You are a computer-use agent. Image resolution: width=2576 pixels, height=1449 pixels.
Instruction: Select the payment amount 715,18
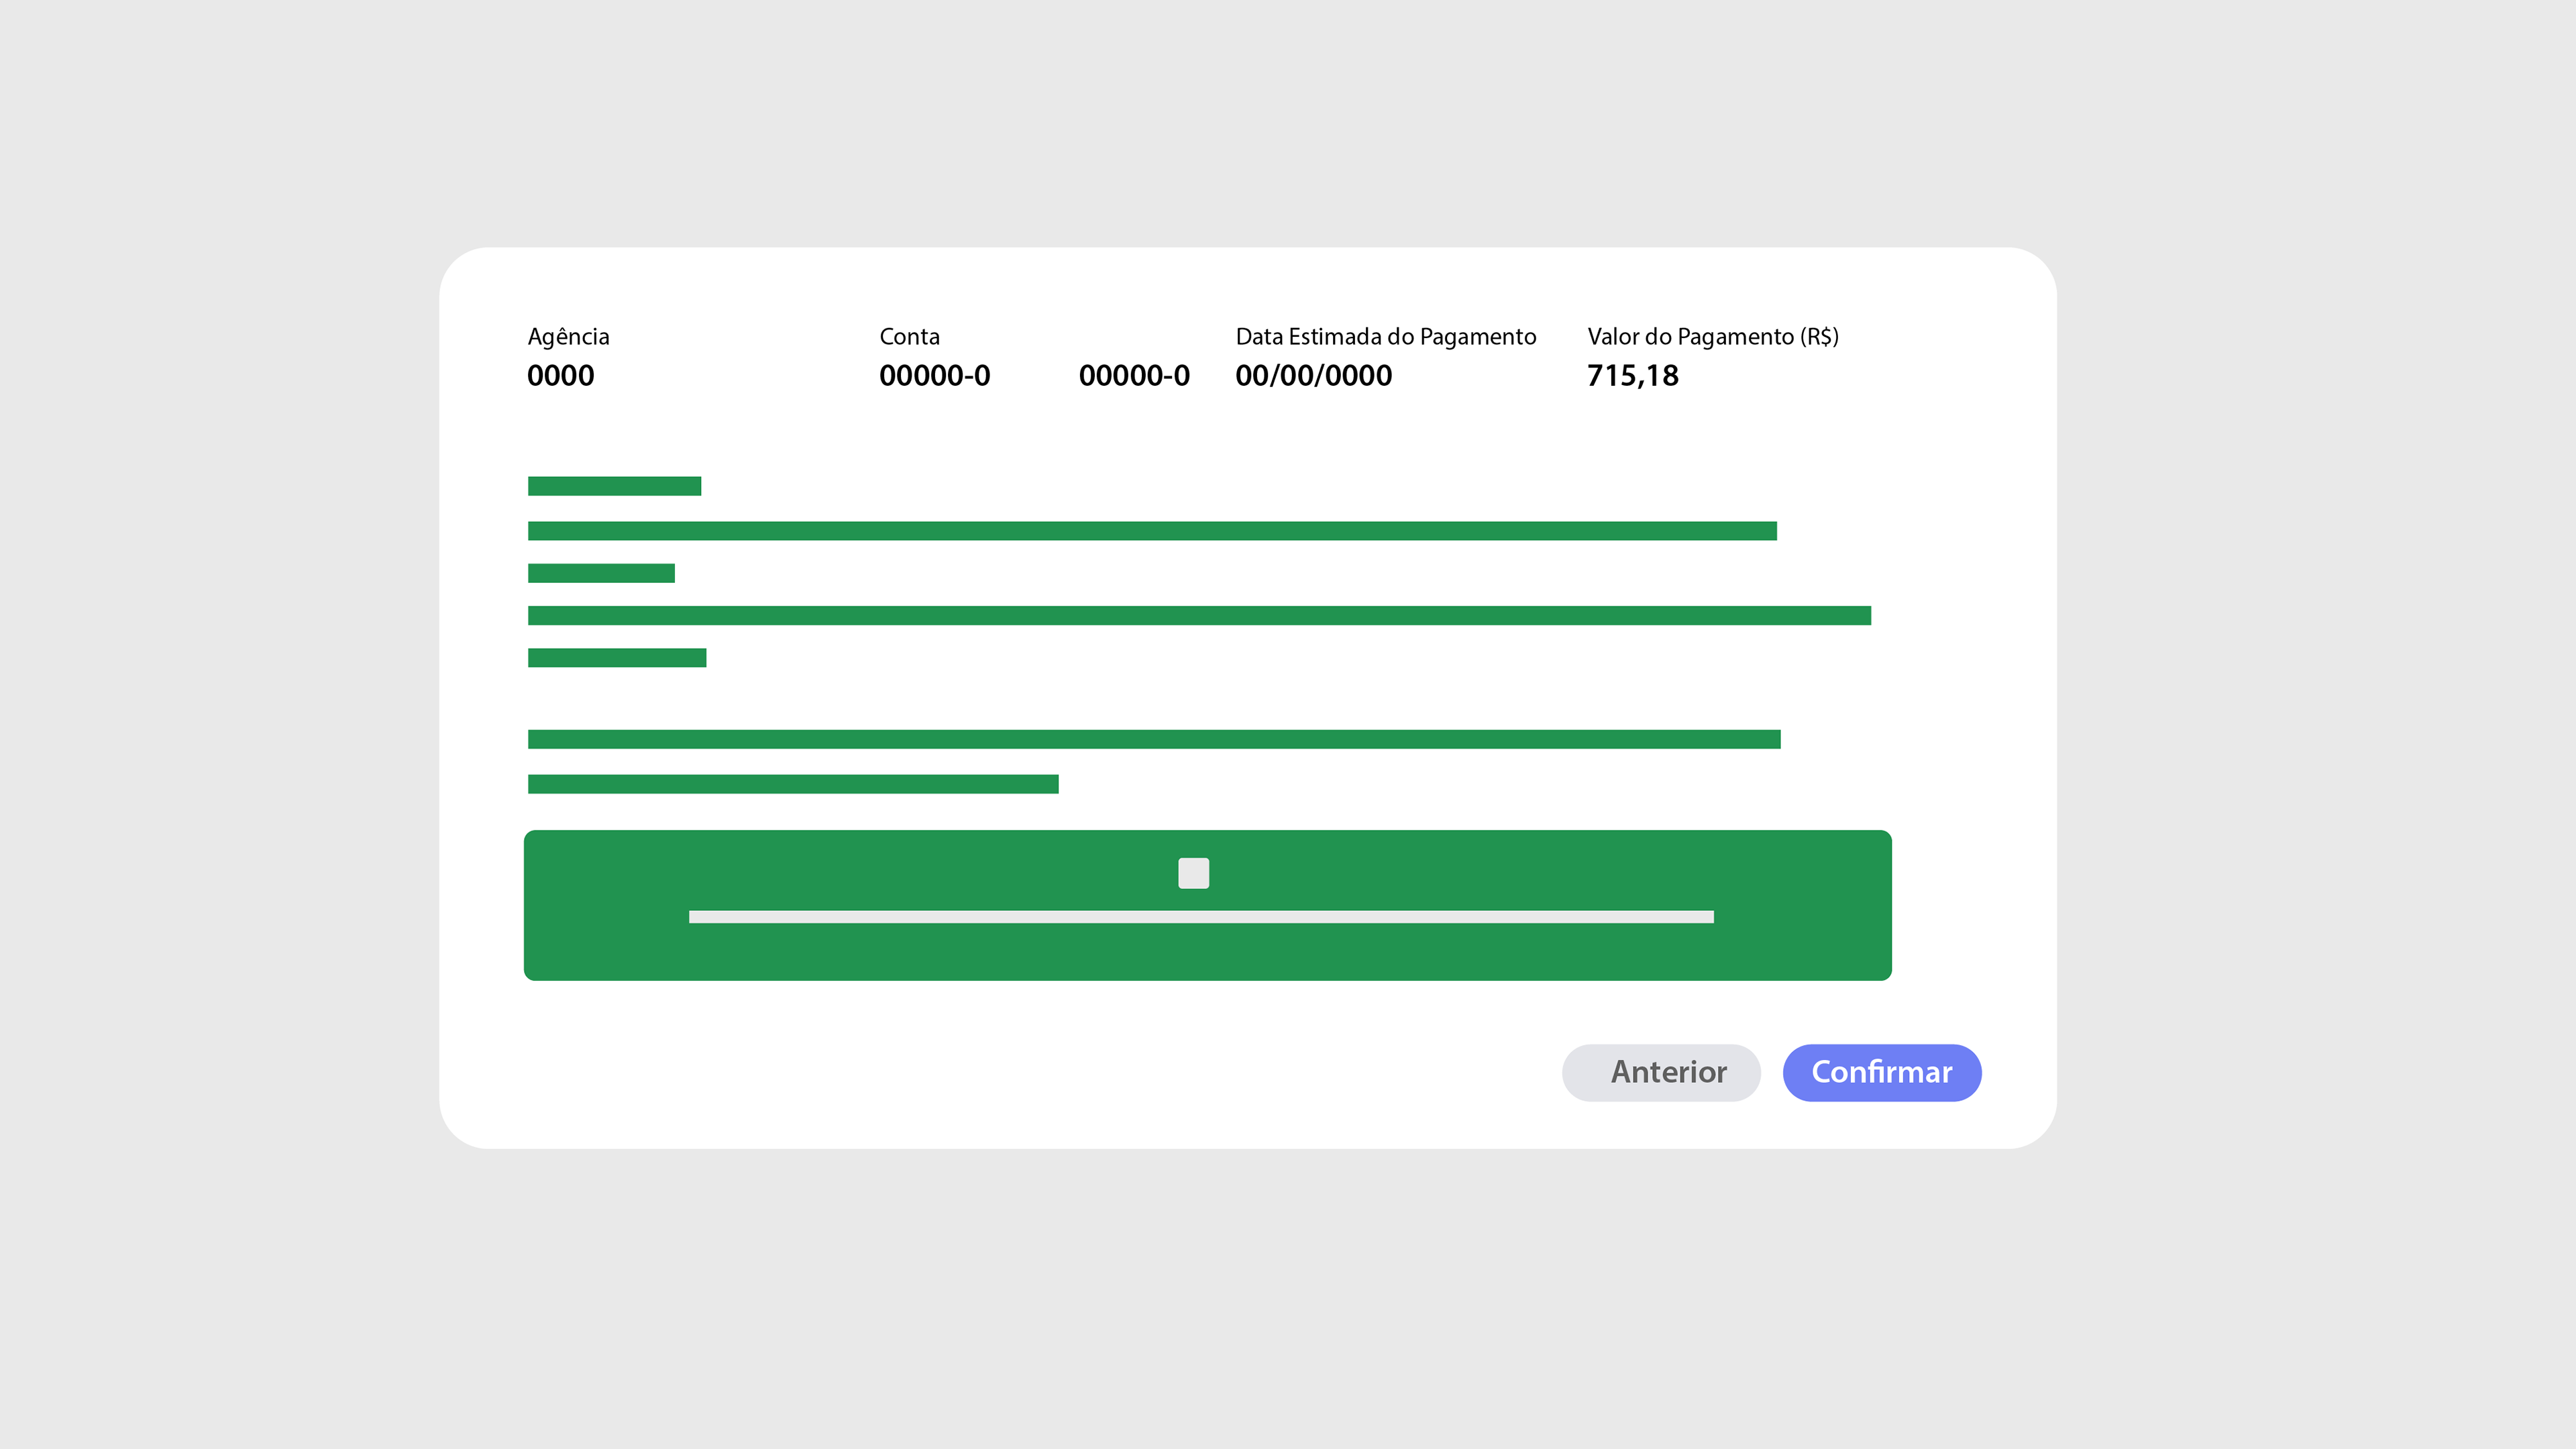click(1632, 376)
